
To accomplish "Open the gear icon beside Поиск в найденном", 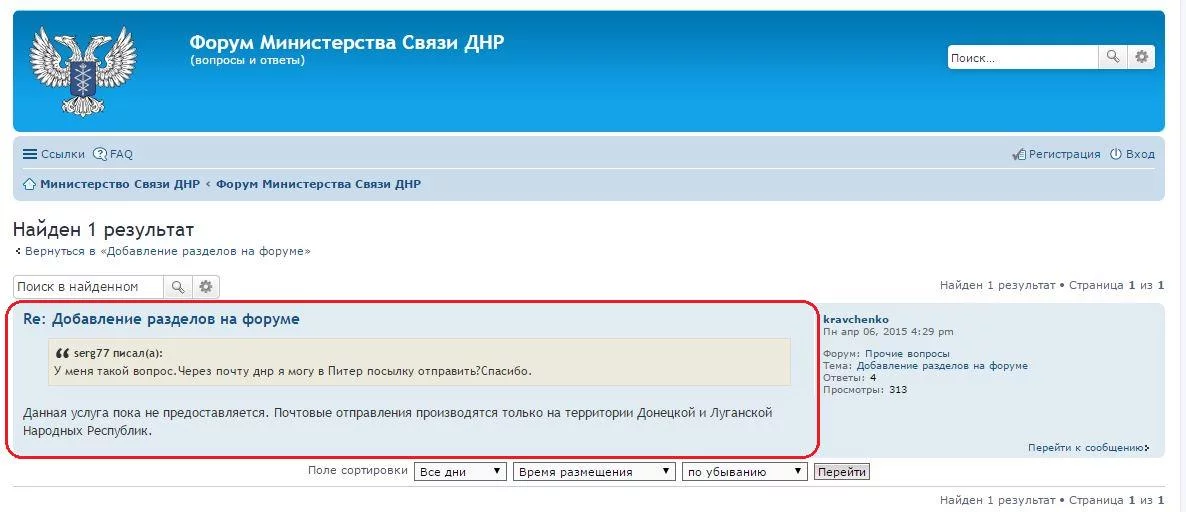I will pos(206,287).
